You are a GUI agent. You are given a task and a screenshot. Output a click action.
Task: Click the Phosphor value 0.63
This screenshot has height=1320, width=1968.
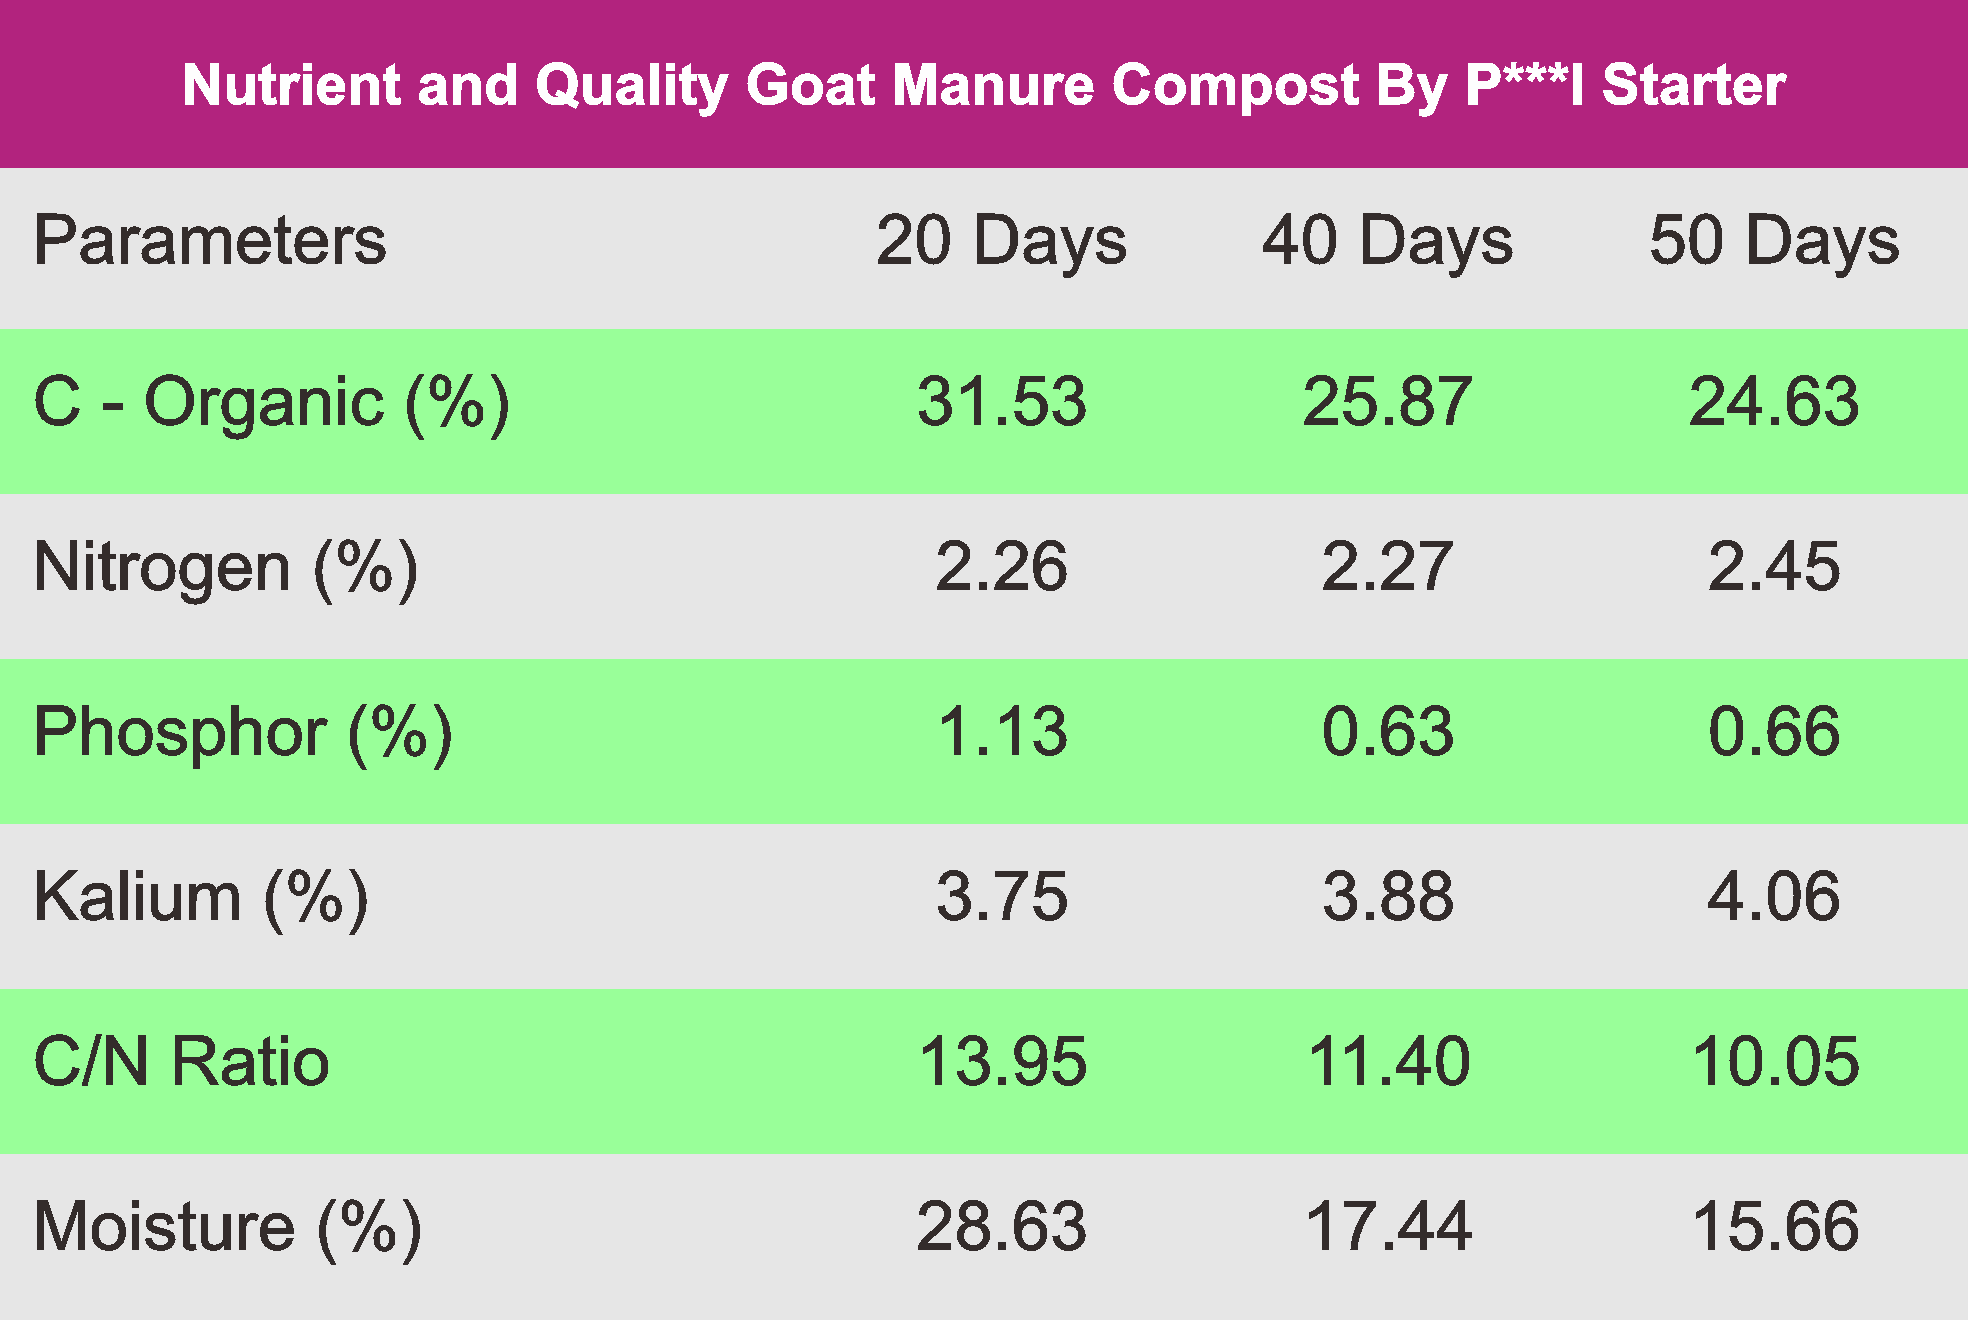click(x=1387, y=732)
